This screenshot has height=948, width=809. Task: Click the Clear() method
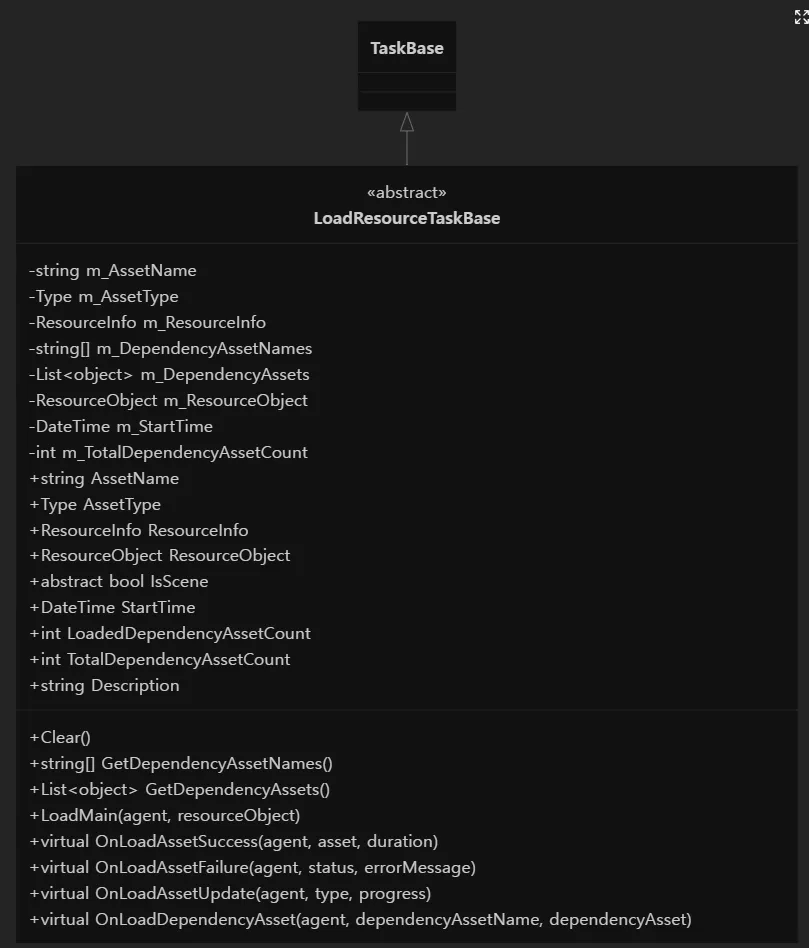pyautogui.click(x=60, y=737)
